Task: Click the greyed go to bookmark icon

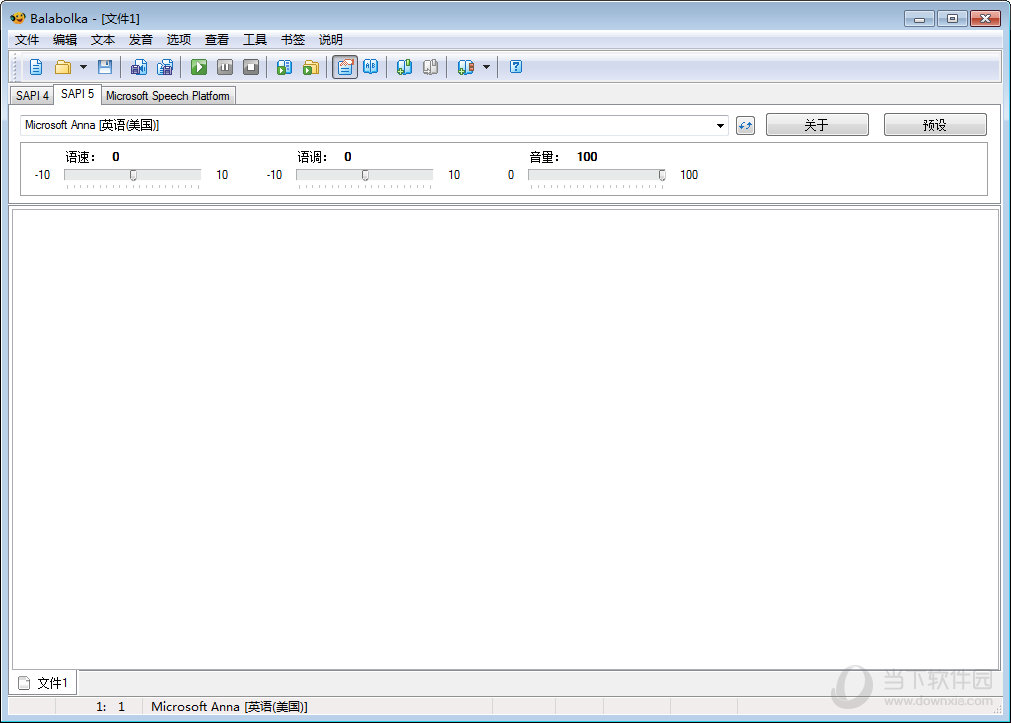Action: click(x=430, y=67)
